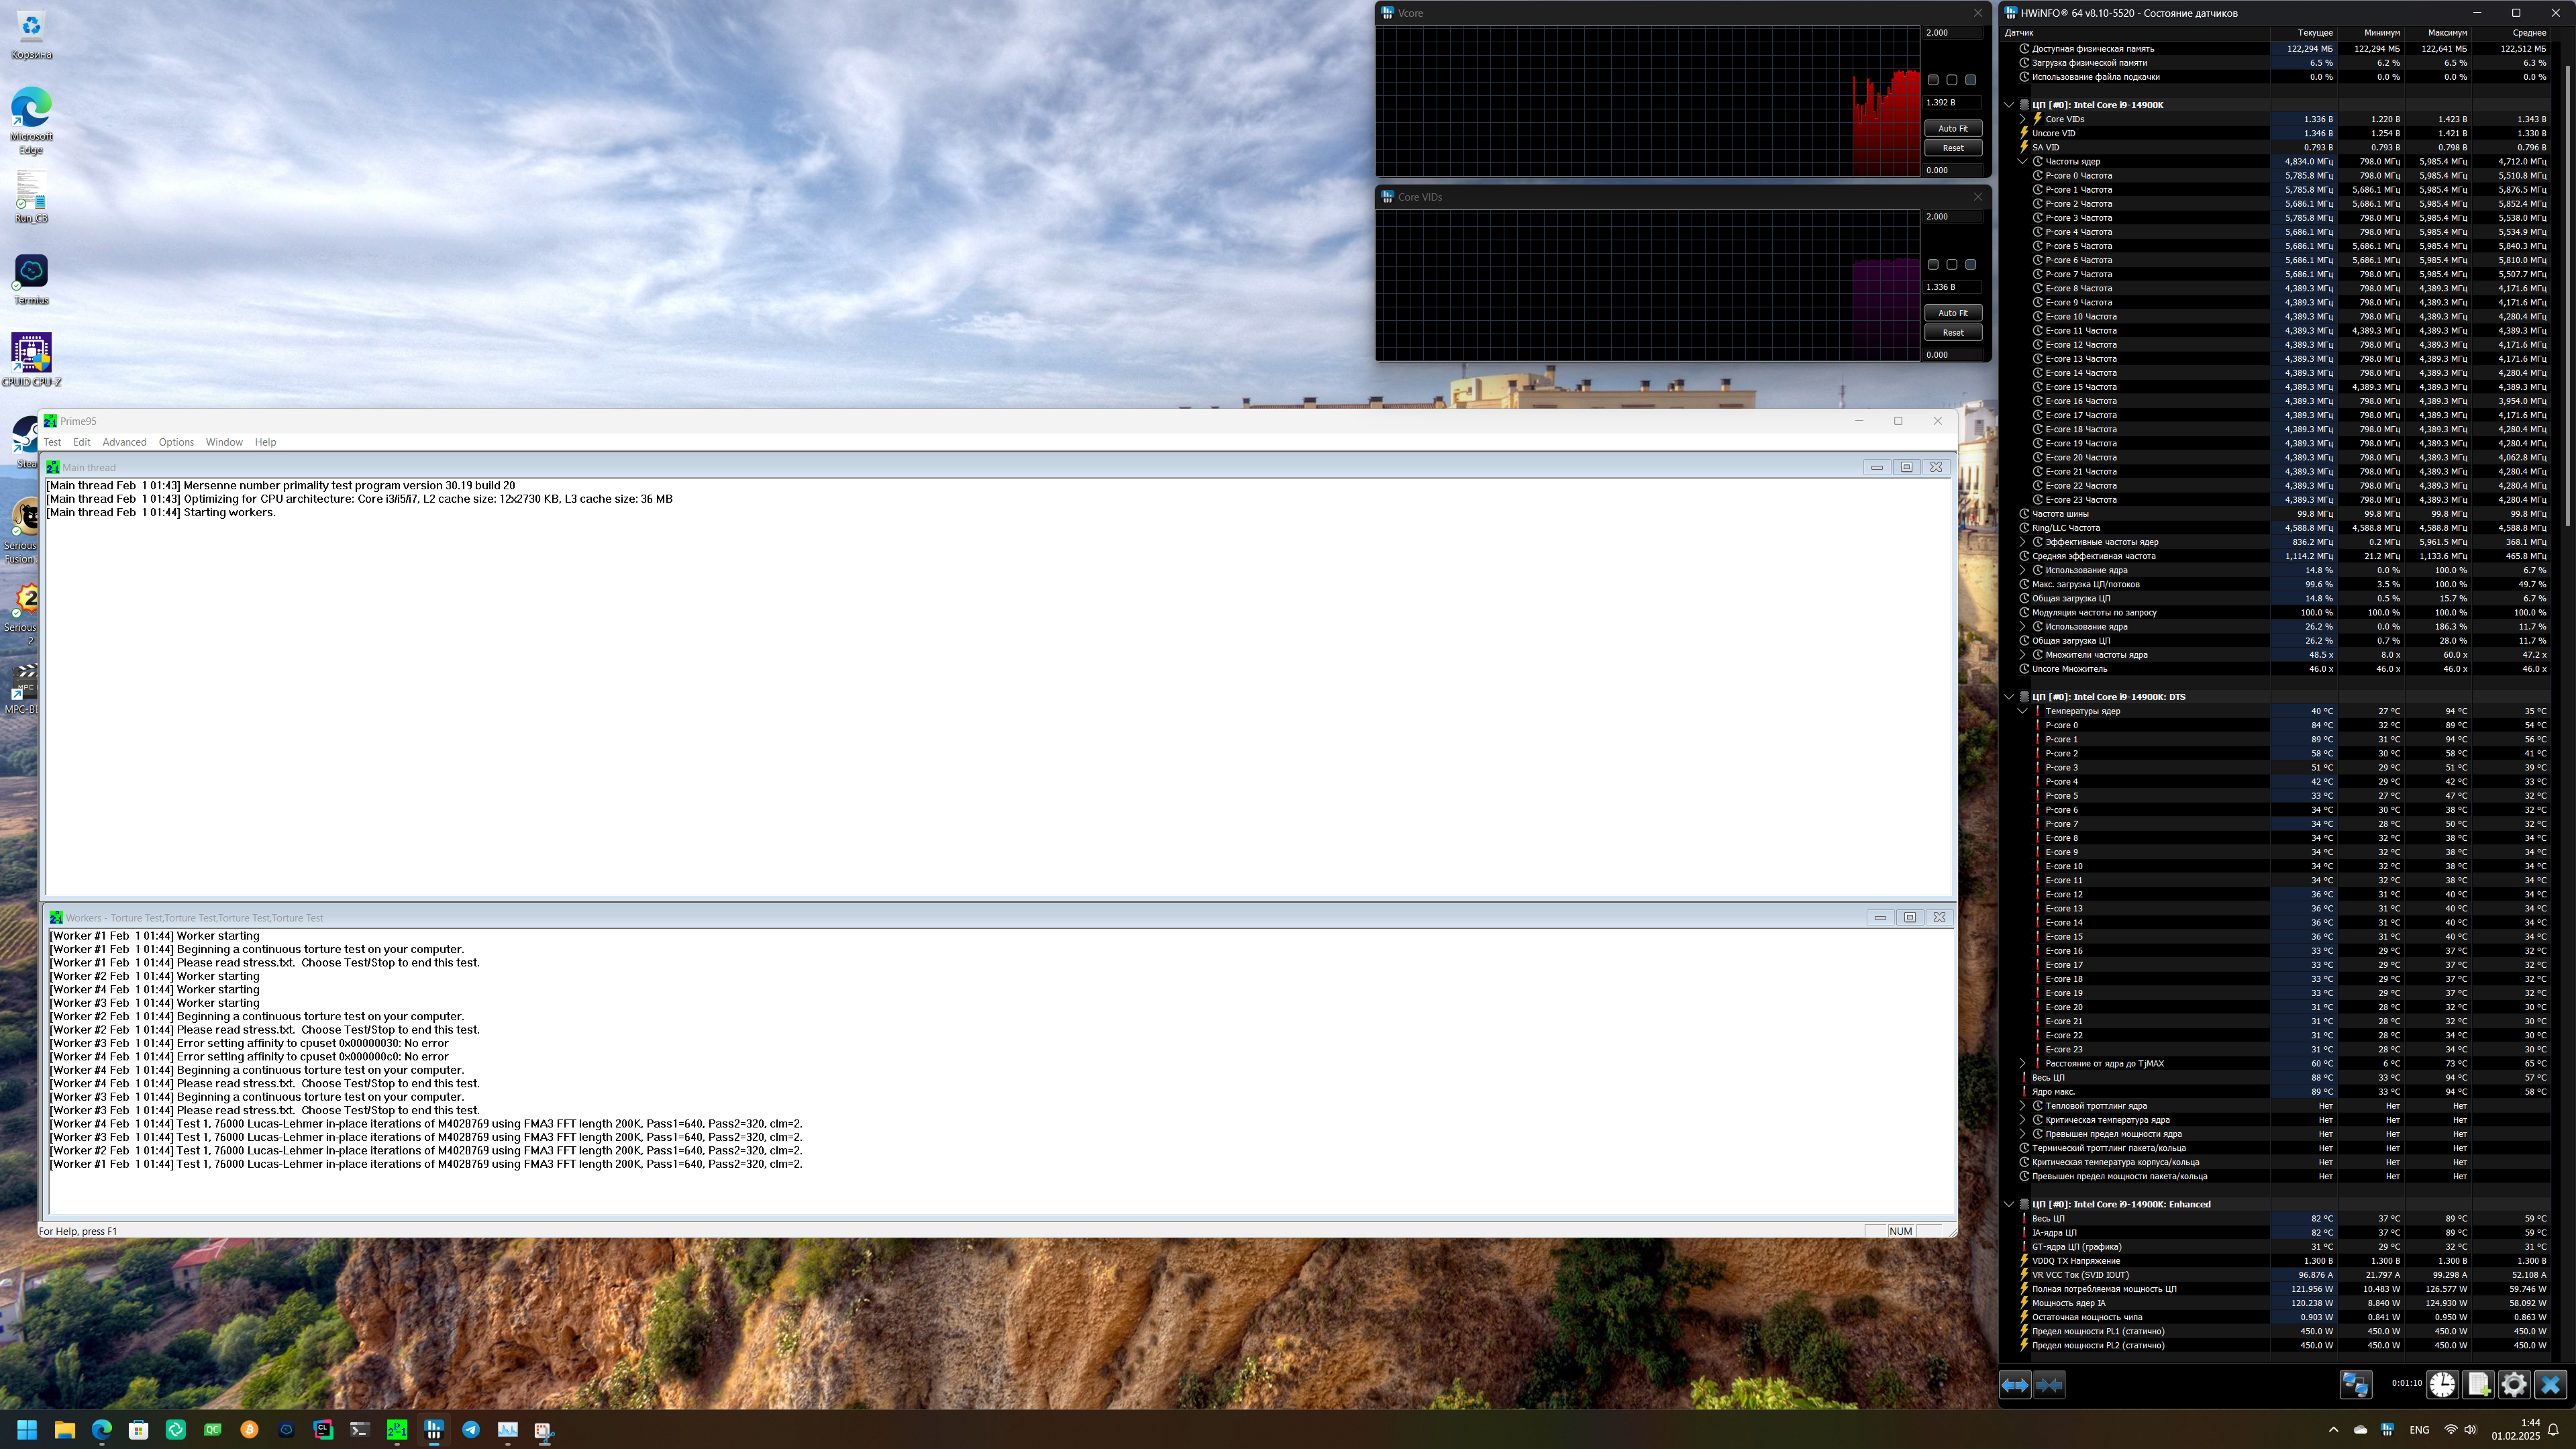Click HWiNFO shrink columns arrows icon

tap(2049, 1385)
